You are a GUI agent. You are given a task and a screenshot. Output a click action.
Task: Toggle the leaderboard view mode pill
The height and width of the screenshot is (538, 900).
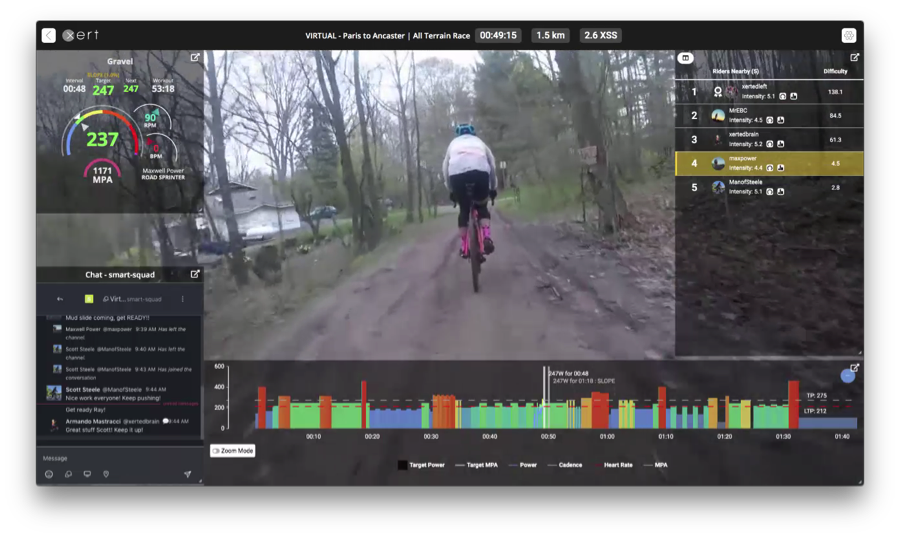(x=686, y=58)
